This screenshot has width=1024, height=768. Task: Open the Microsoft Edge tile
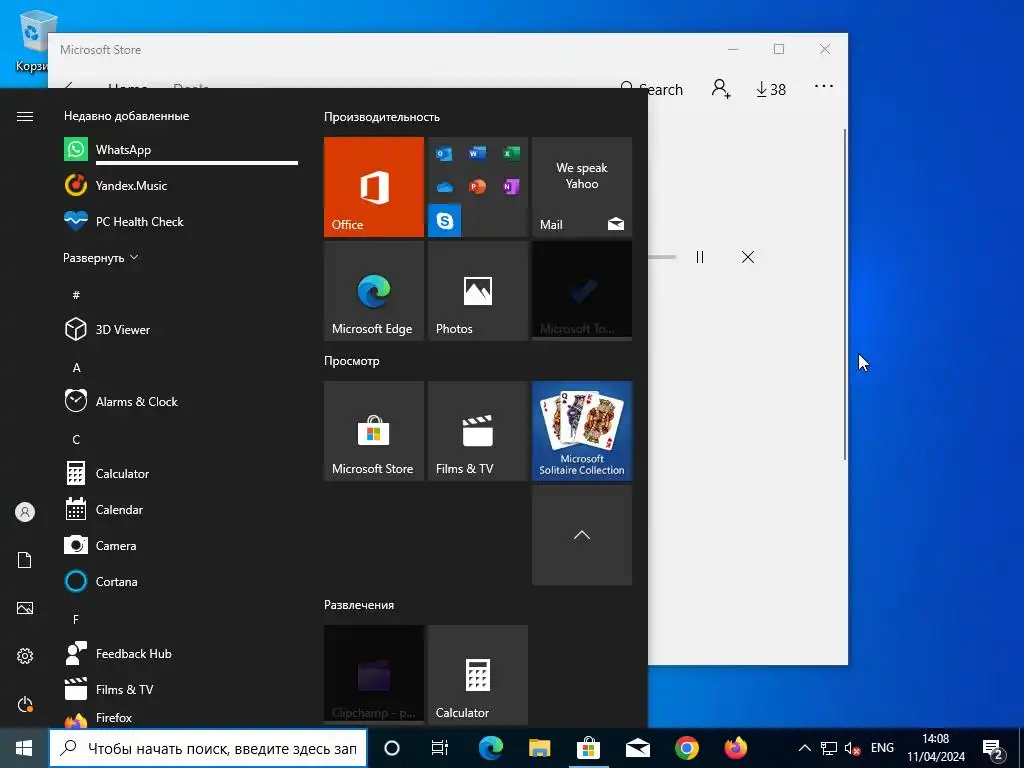click(374, 291)
